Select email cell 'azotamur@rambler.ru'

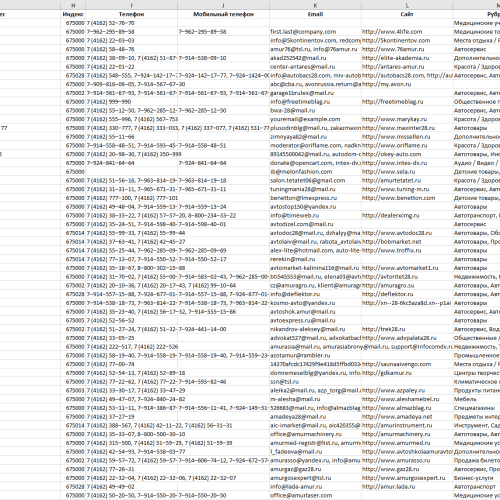click(315, 355)
